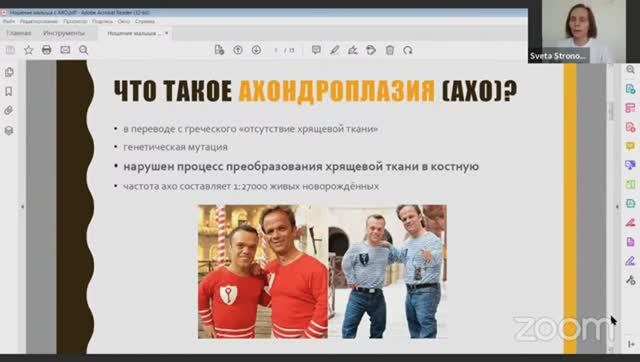The height and width of the screenshot is (362, 640).
Task: Click the АХОНДРОПЛАЗИЯ heading word
Action: click(x=336, y=91)
